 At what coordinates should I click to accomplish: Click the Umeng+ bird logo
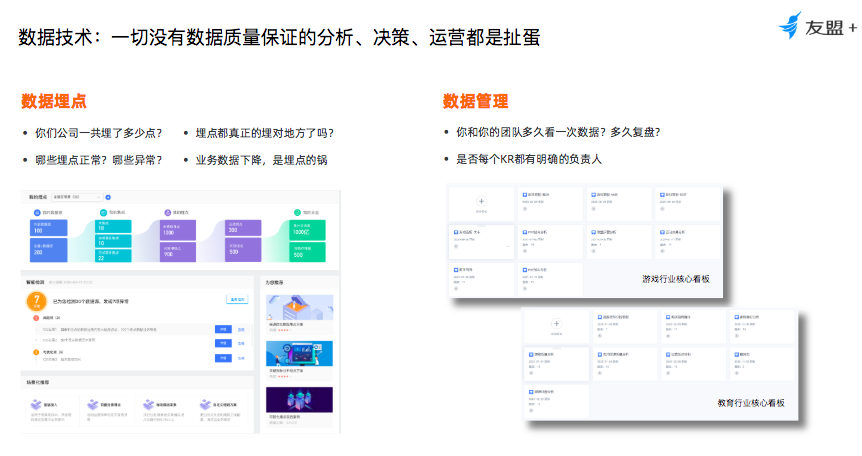(791, 25)
